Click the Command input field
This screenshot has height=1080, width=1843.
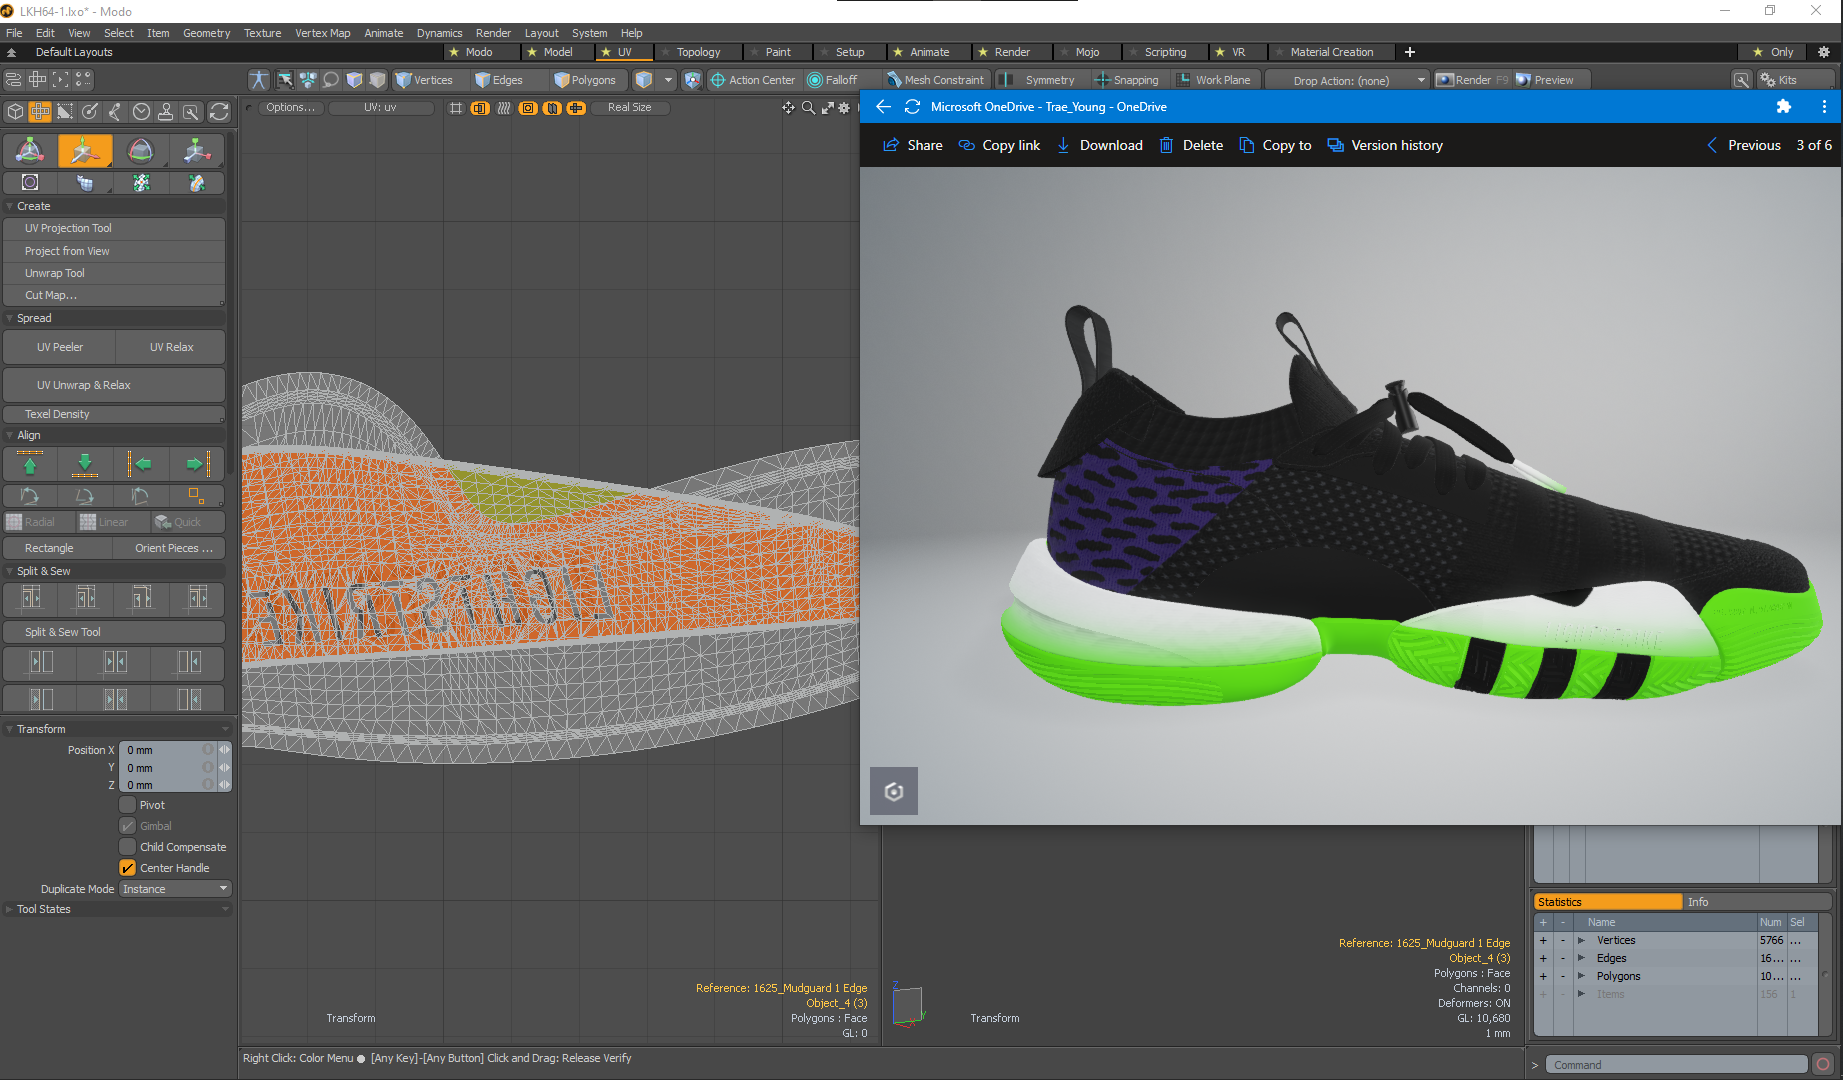(x=1677, y=1065)
